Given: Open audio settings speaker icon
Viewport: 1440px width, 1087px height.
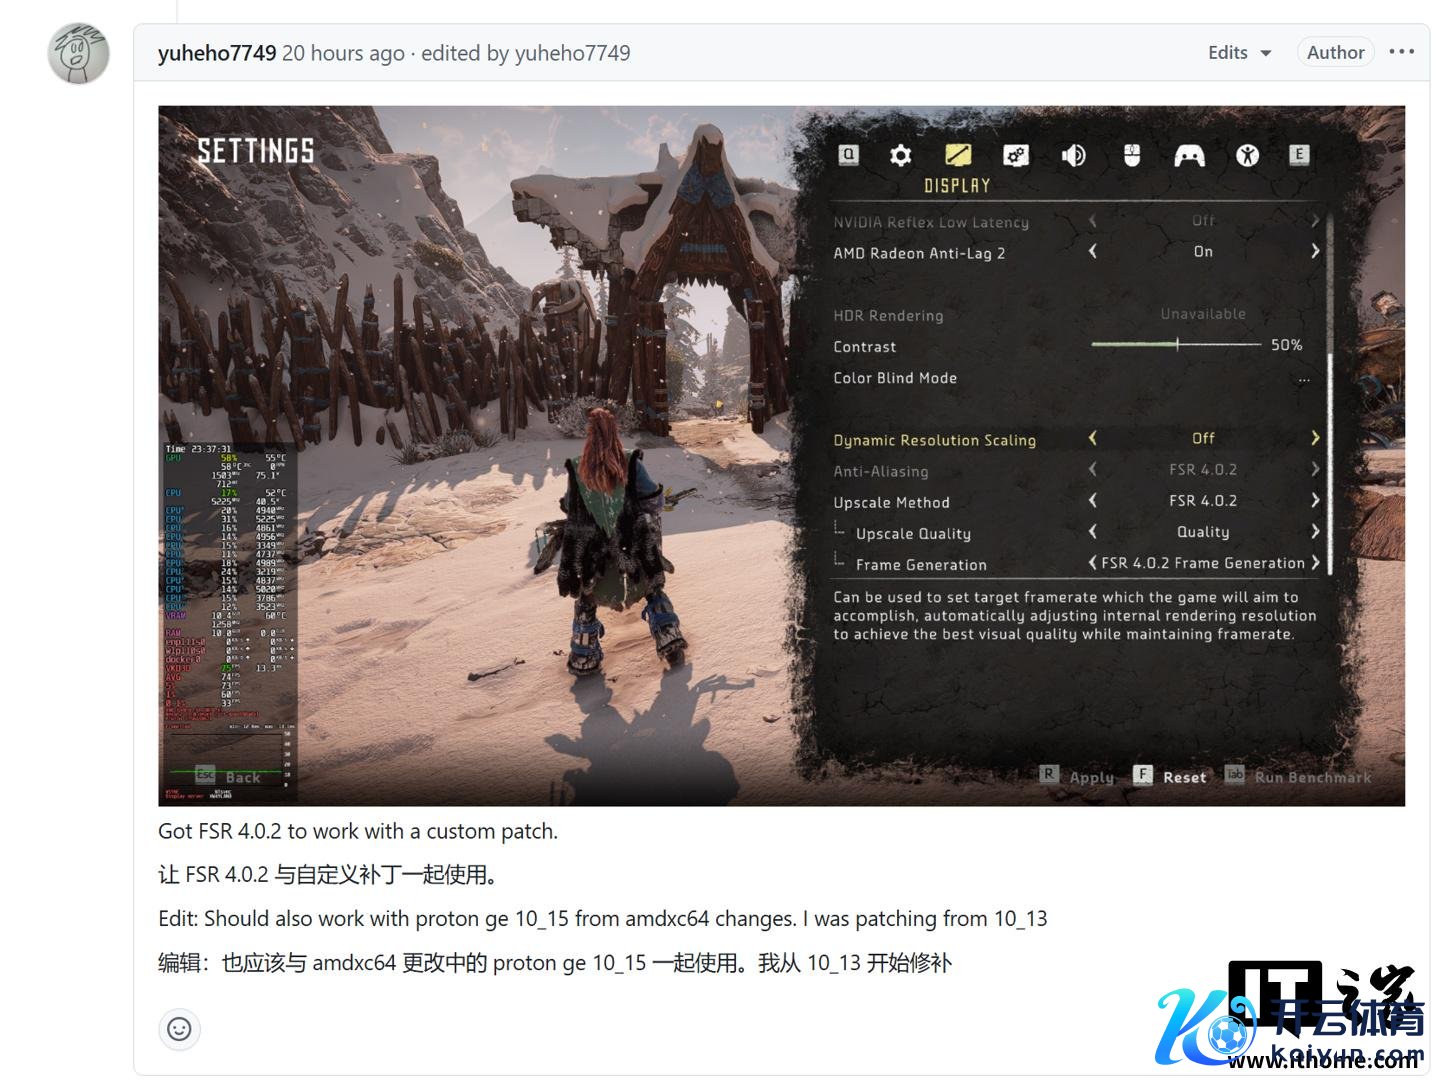Looking at the screenshot, I should tap(1073, 155).
